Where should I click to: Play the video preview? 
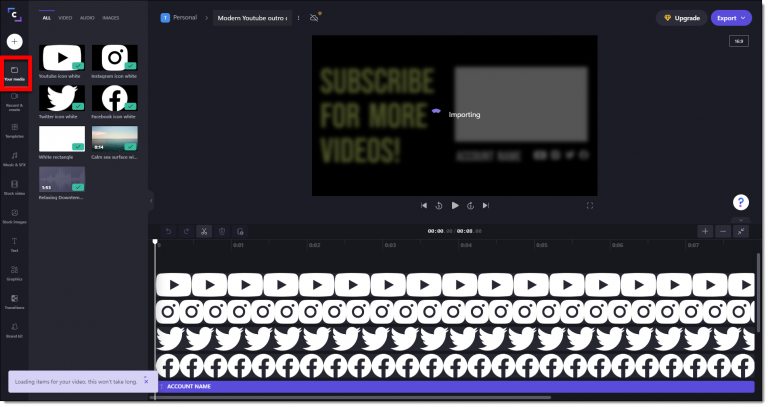tap(455, 206)
